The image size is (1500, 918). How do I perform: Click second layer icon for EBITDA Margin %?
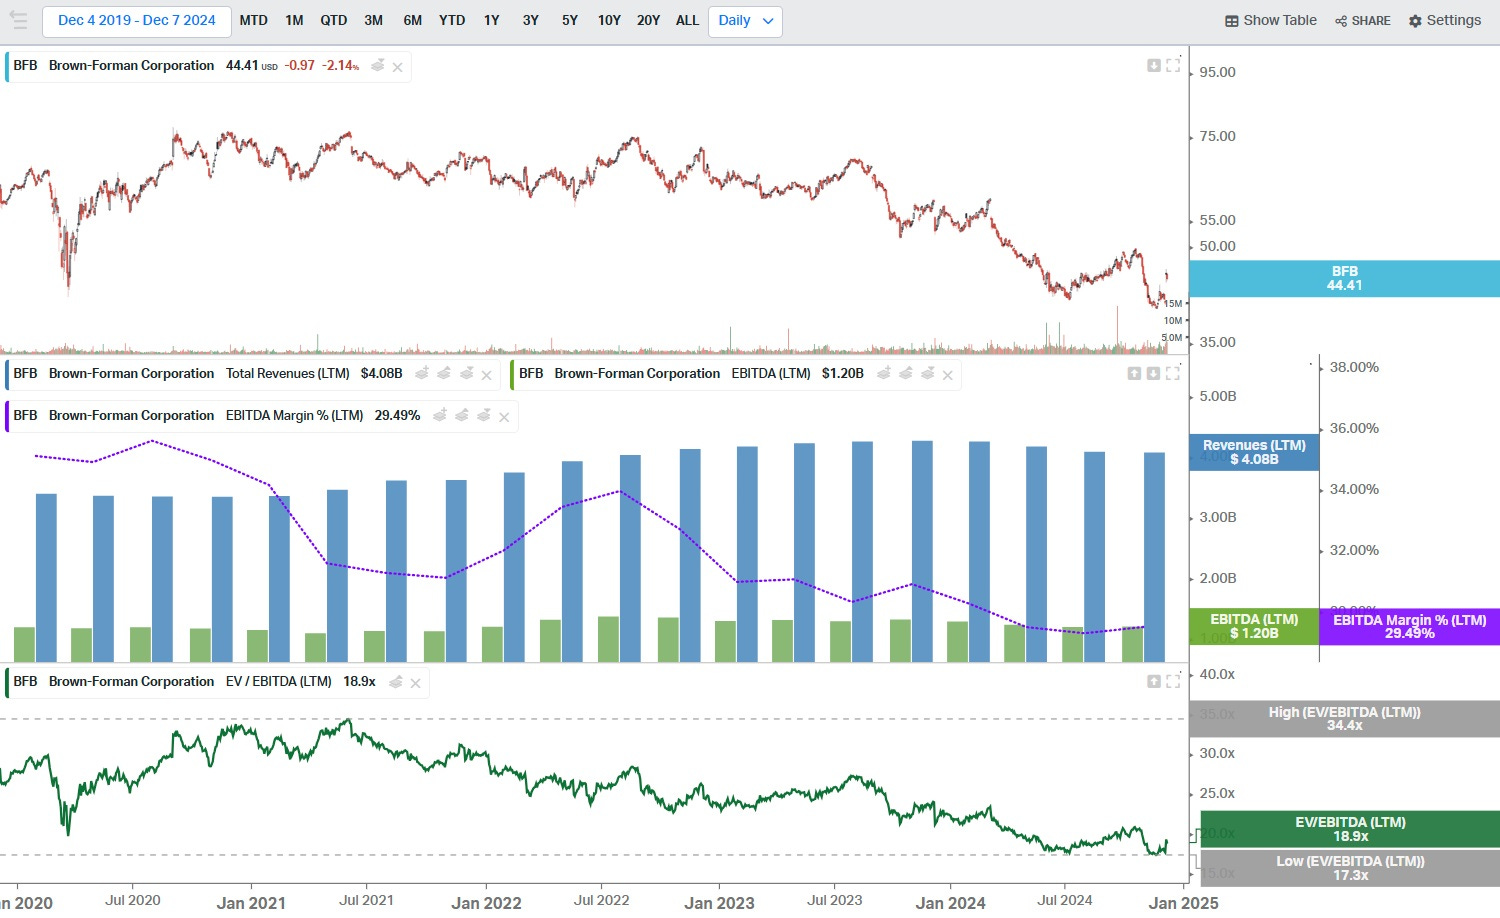(462, 415)
